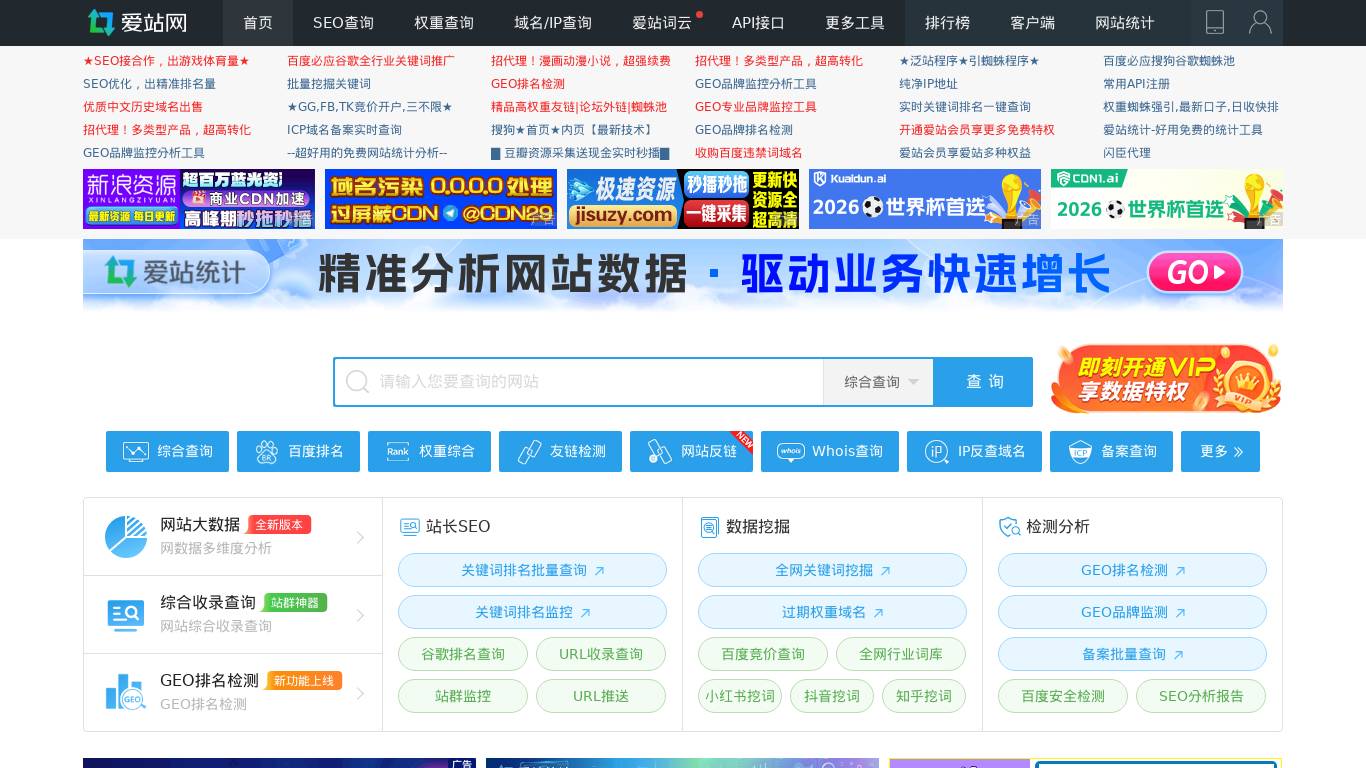The height and width of the screenshot is (768, 1366).
Task: Click the Kuaidun.ai 世界杯首选 ad
Action: (x=925, y=199)
